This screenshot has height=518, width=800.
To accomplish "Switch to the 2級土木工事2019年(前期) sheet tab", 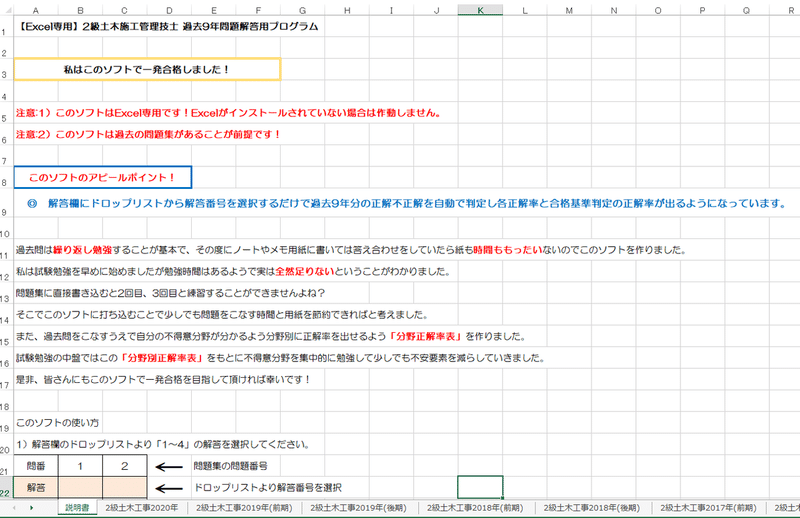I will pyautogui.click(x=244, y=508).
